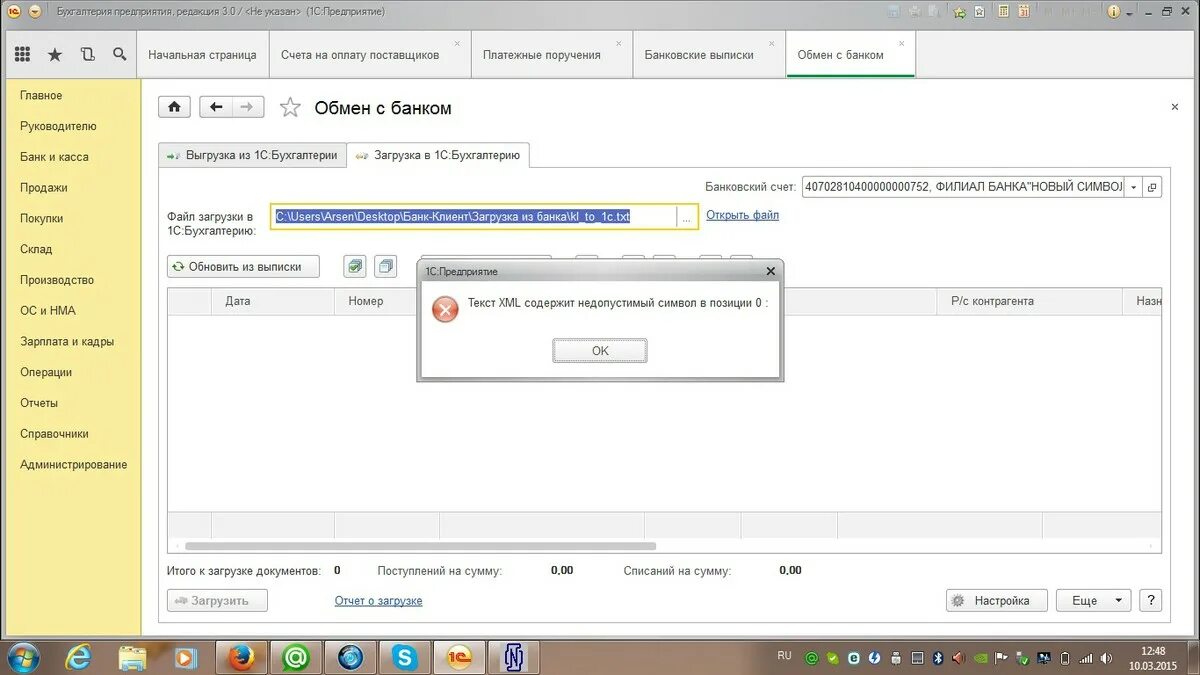
Task: Confirm the error with OK button
Action: [600, 350]
